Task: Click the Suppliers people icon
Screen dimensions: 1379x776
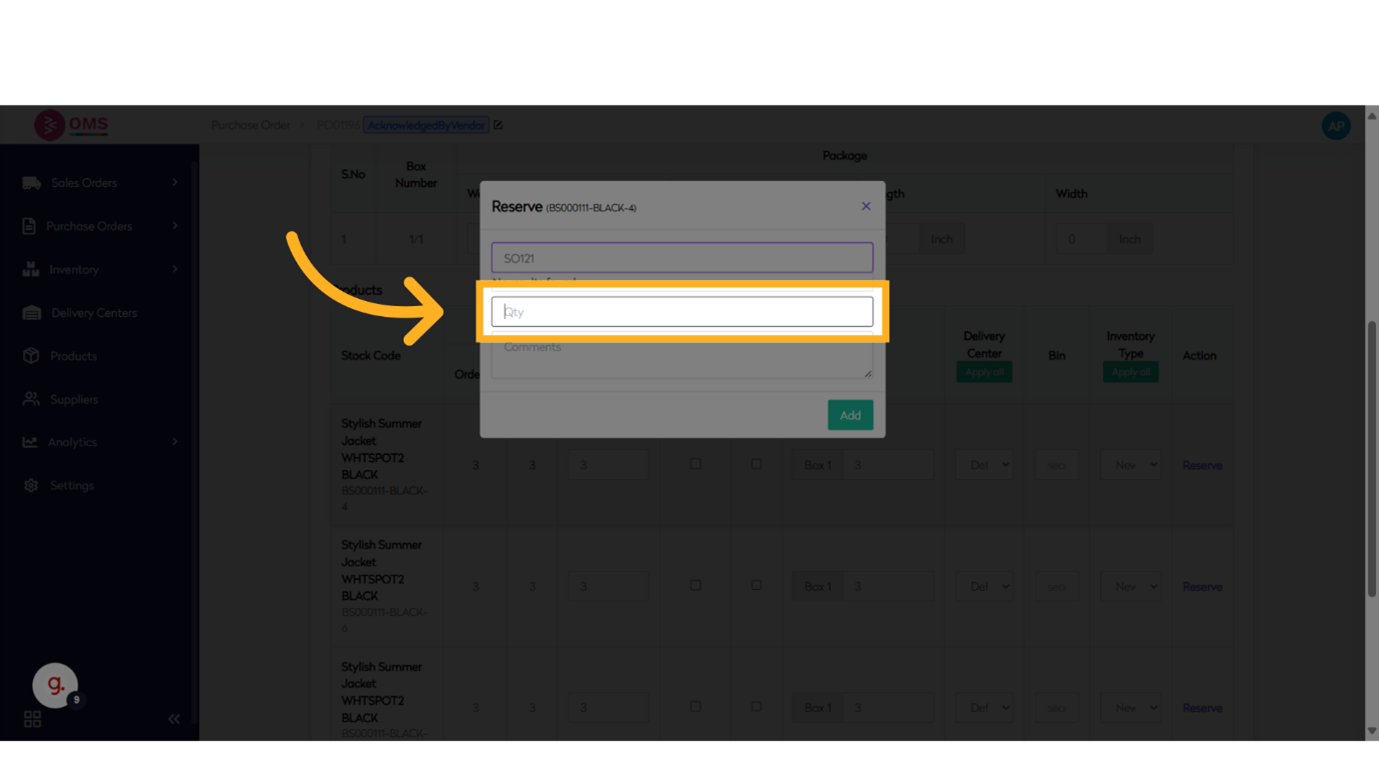Action: pyautogui.click(x=31, y=399)
